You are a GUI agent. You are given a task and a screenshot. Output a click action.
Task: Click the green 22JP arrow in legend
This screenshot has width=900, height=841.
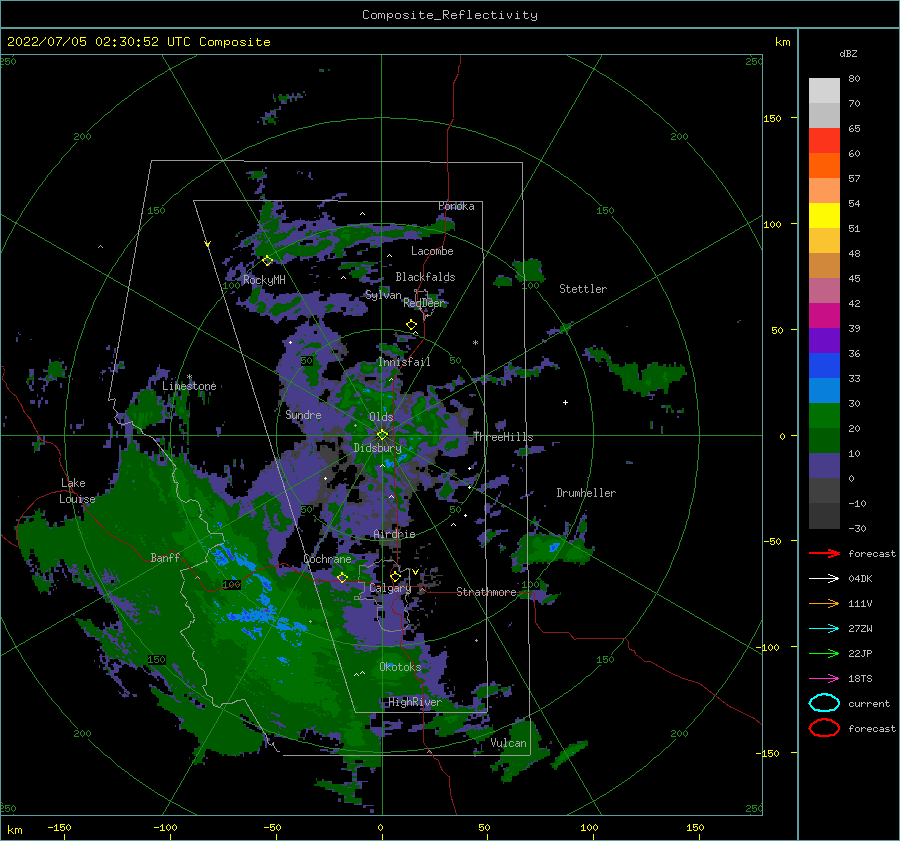[824, 653]
